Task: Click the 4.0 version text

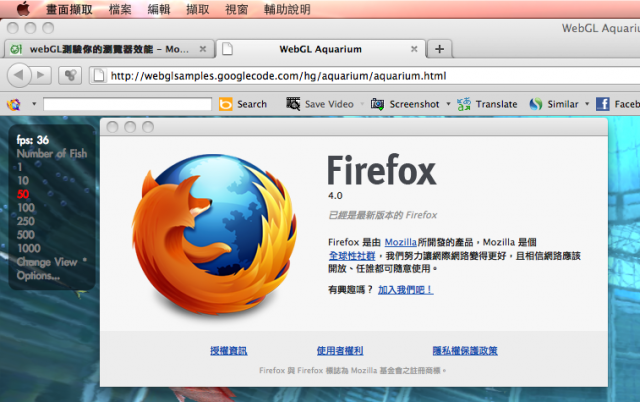Action: 335,196
